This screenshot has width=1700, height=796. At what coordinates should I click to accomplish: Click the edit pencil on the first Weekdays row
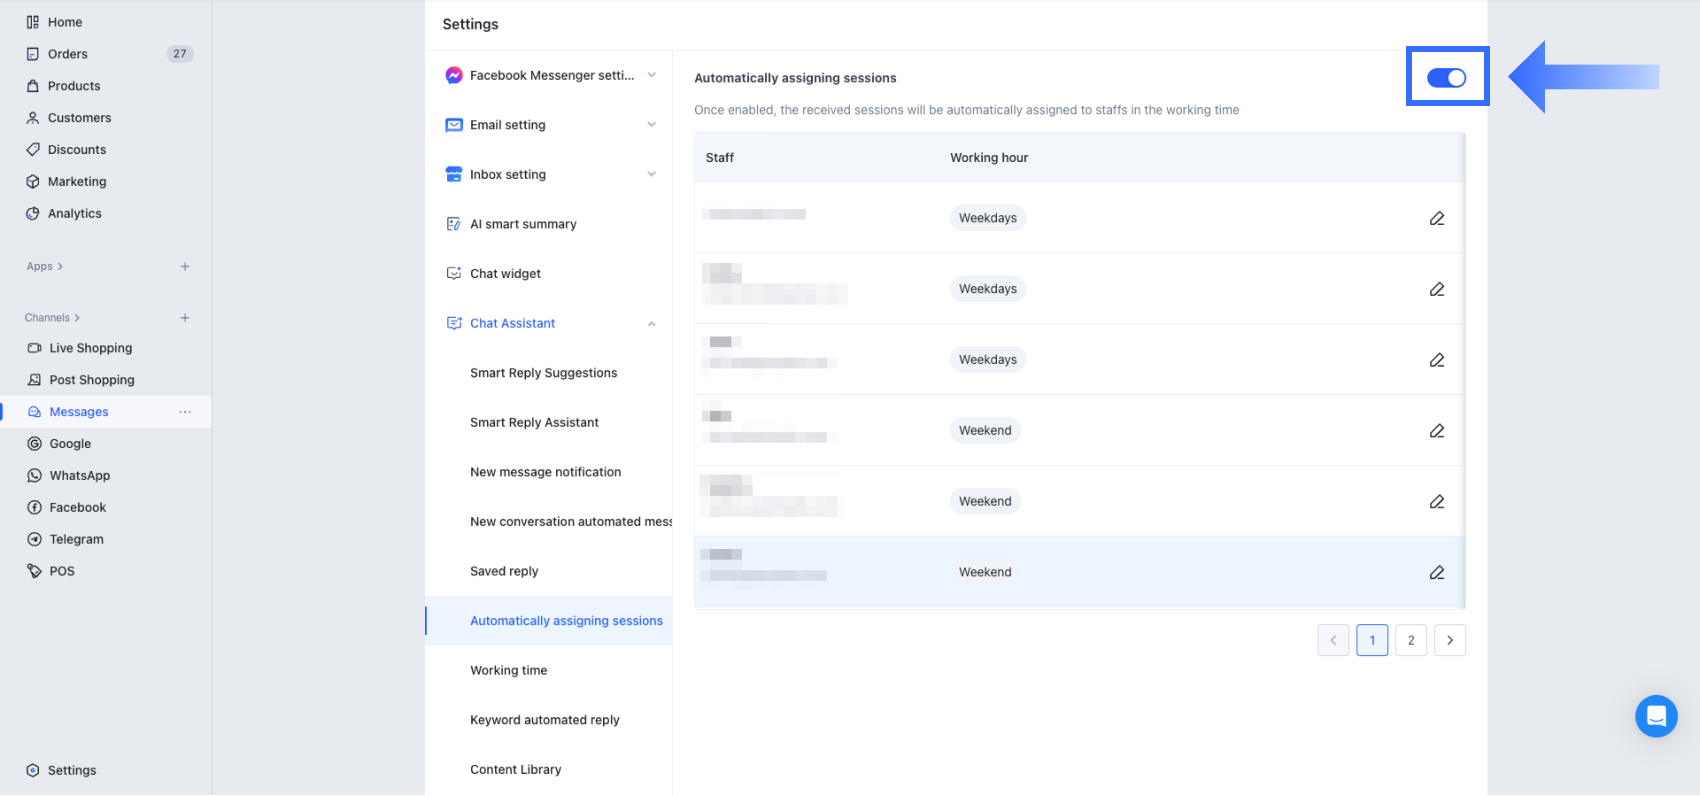tap(1436, 218)
